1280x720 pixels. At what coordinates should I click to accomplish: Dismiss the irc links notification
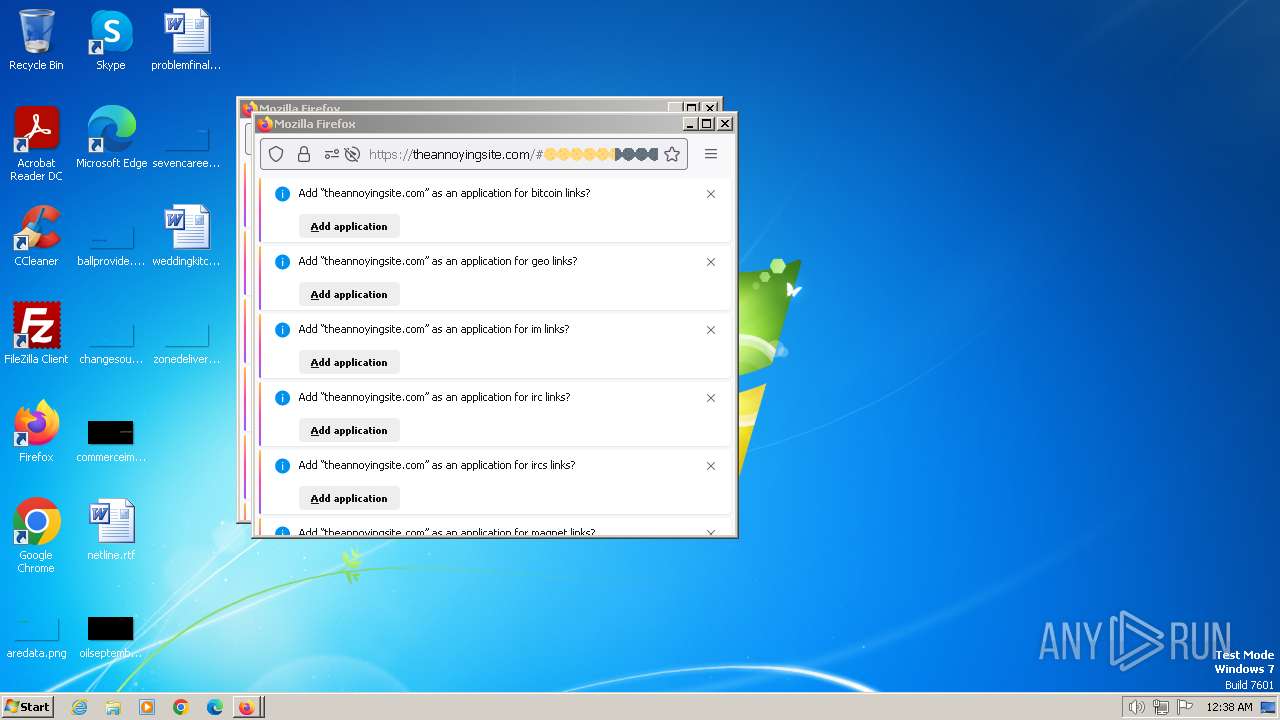point(711,398)
